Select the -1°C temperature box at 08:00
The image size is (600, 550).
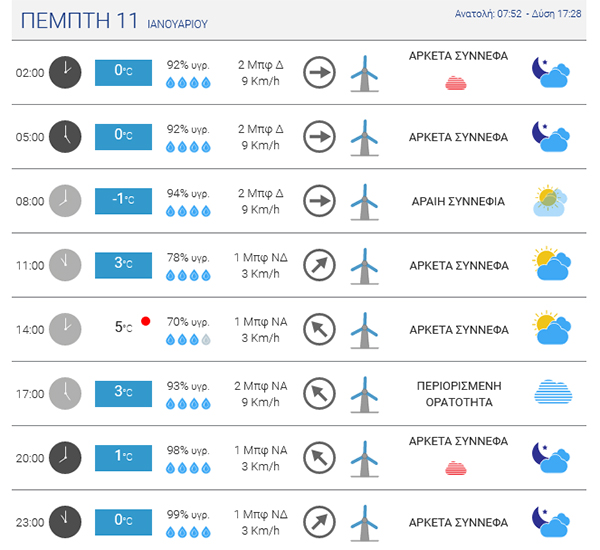click(123, 201)
